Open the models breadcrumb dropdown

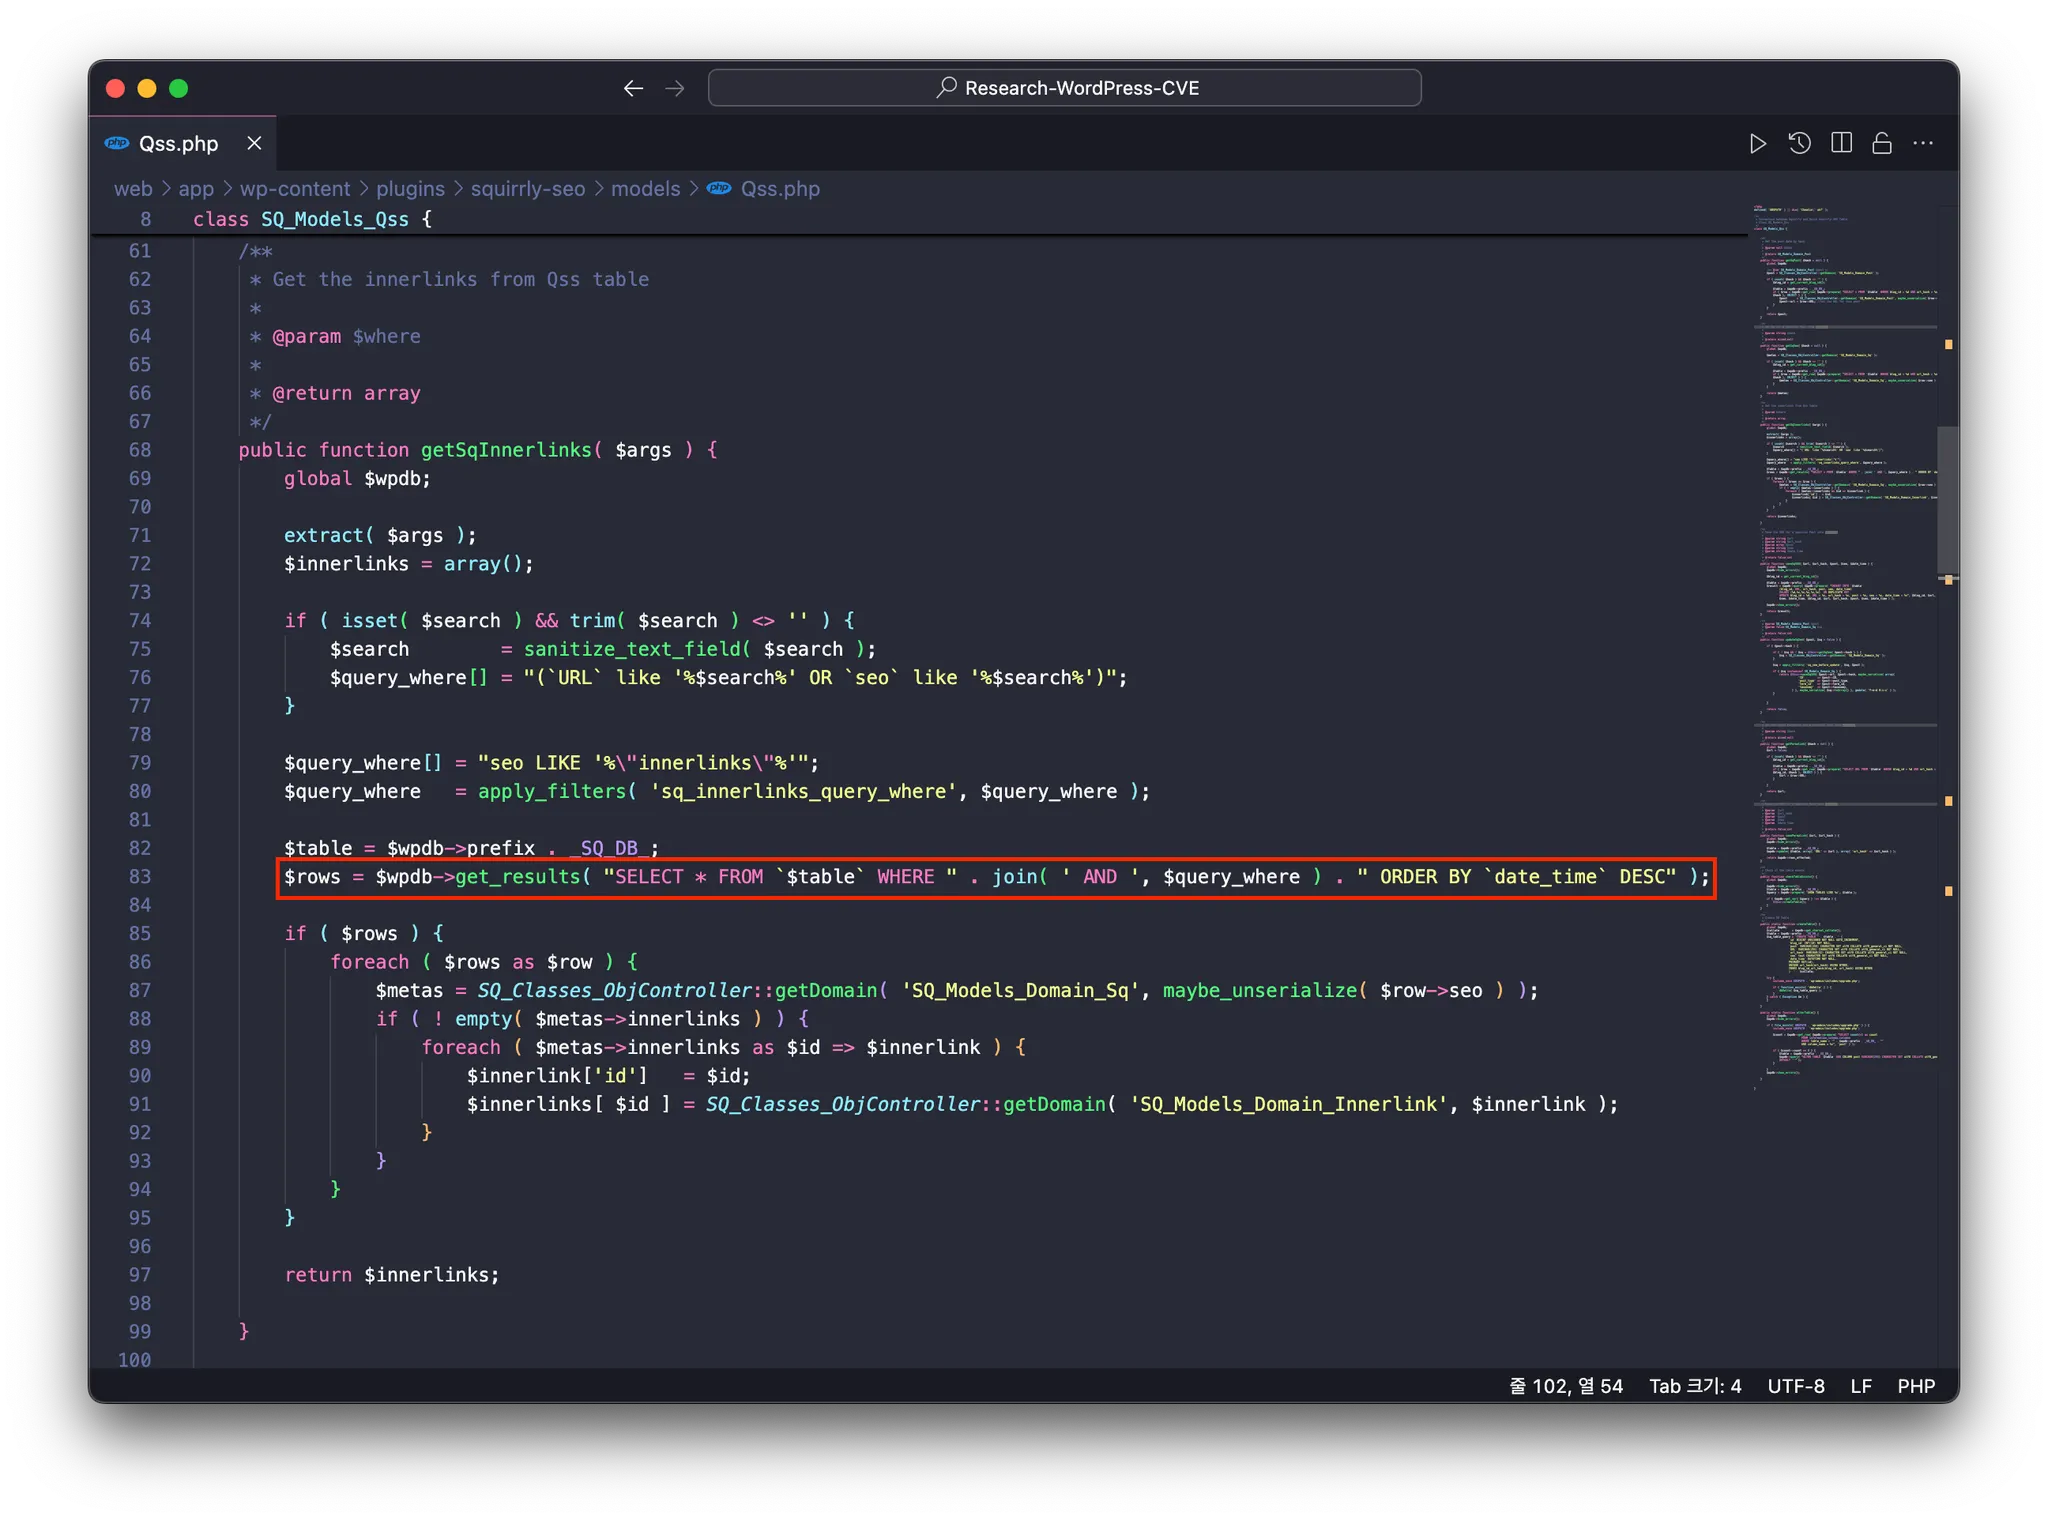pos(645,189)
